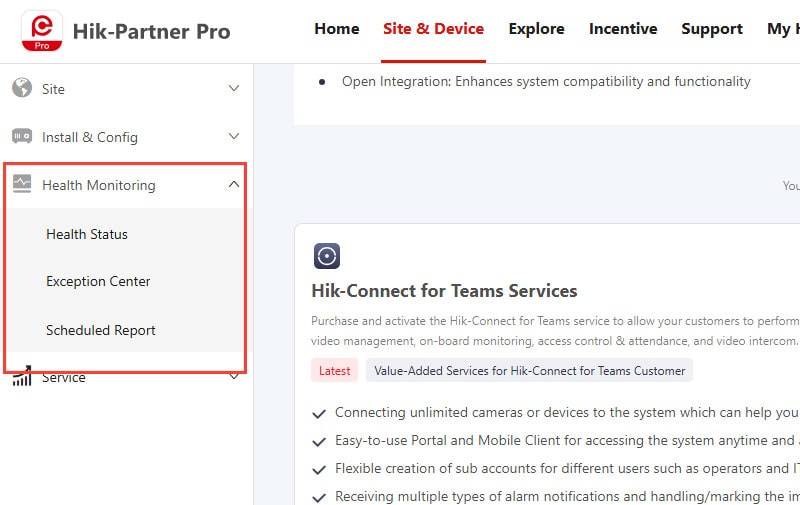The height and width of the screenshot is (505, 800).
Task: Open Exception Center submenu item
Action: tap(98, 282)
